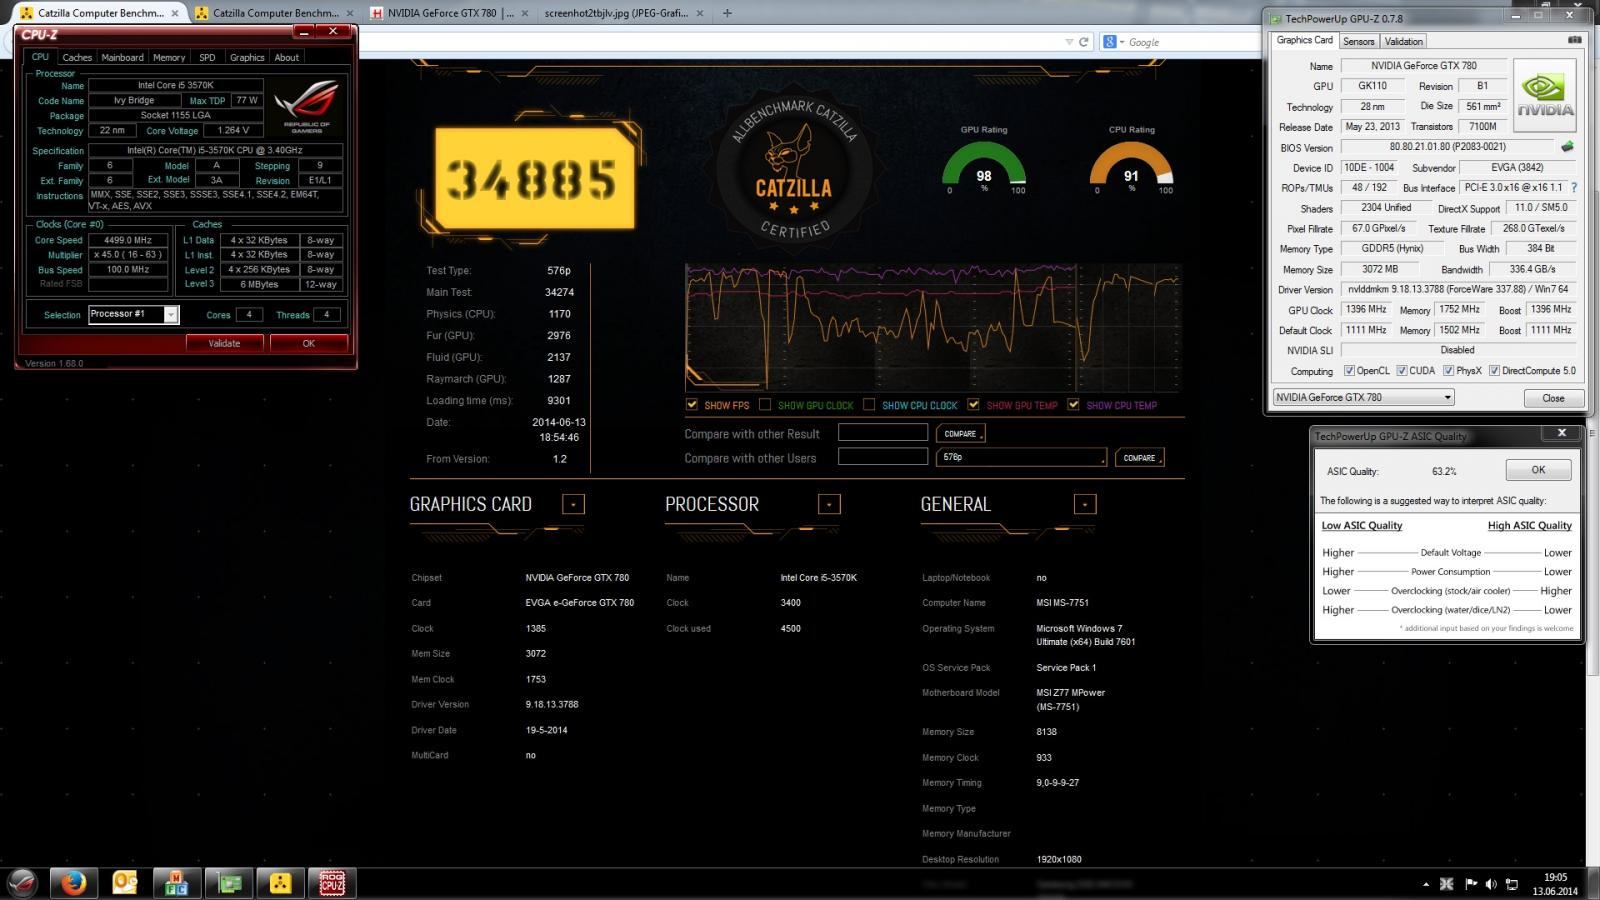Click the yellow Catzilla taskbar icon
Image resolution: width=1600 pixels, height=900 pixels.
click(x=281, y=884)
